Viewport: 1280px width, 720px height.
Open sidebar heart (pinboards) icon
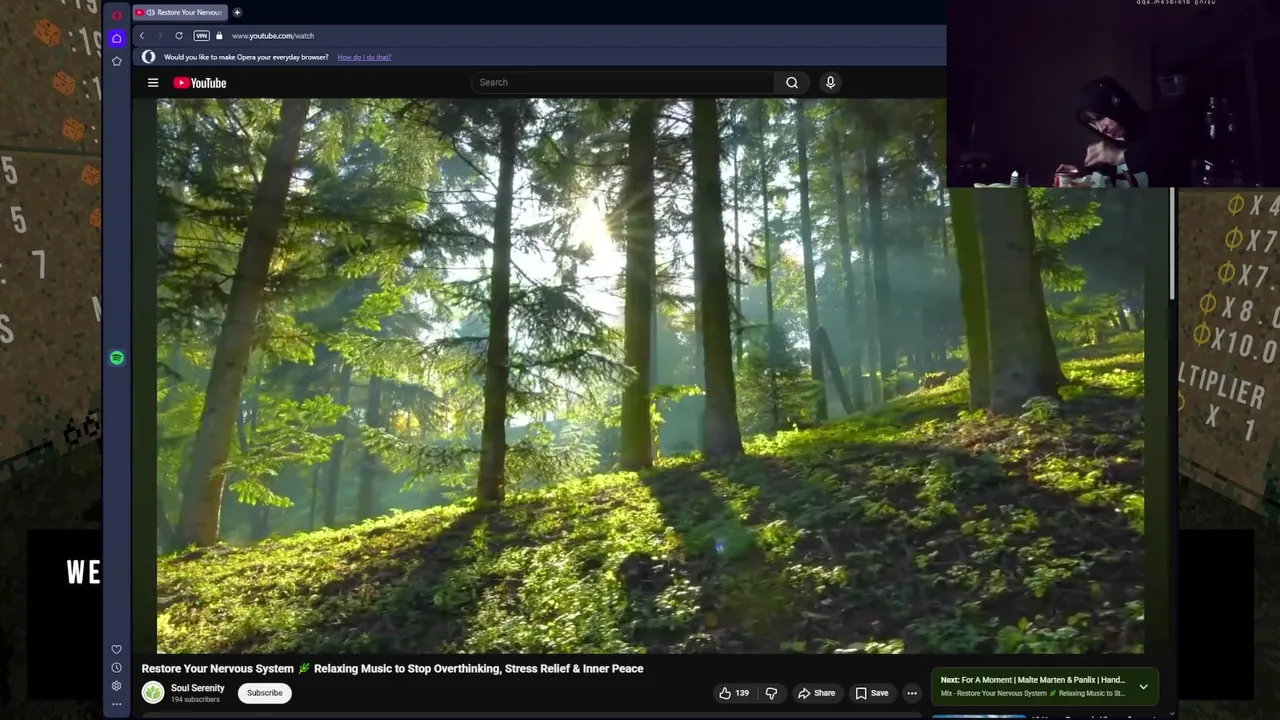pos(117,649)
